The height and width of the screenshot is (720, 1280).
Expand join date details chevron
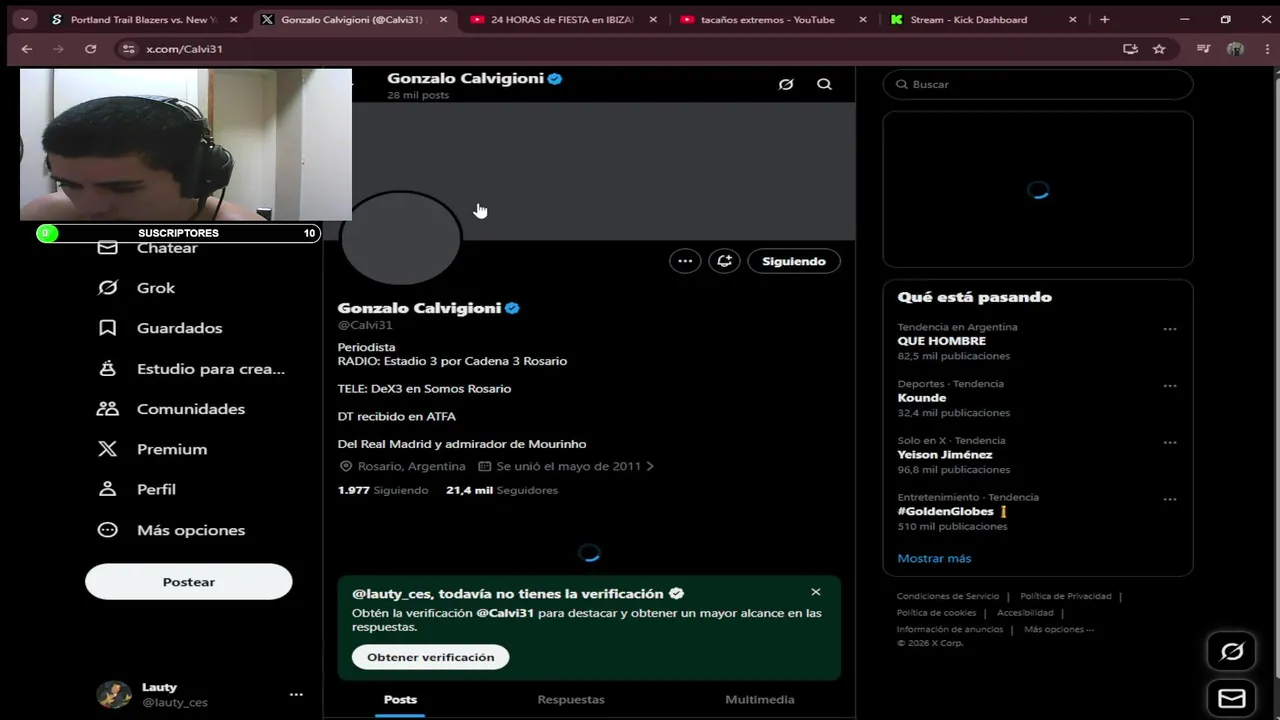(650, 466)
